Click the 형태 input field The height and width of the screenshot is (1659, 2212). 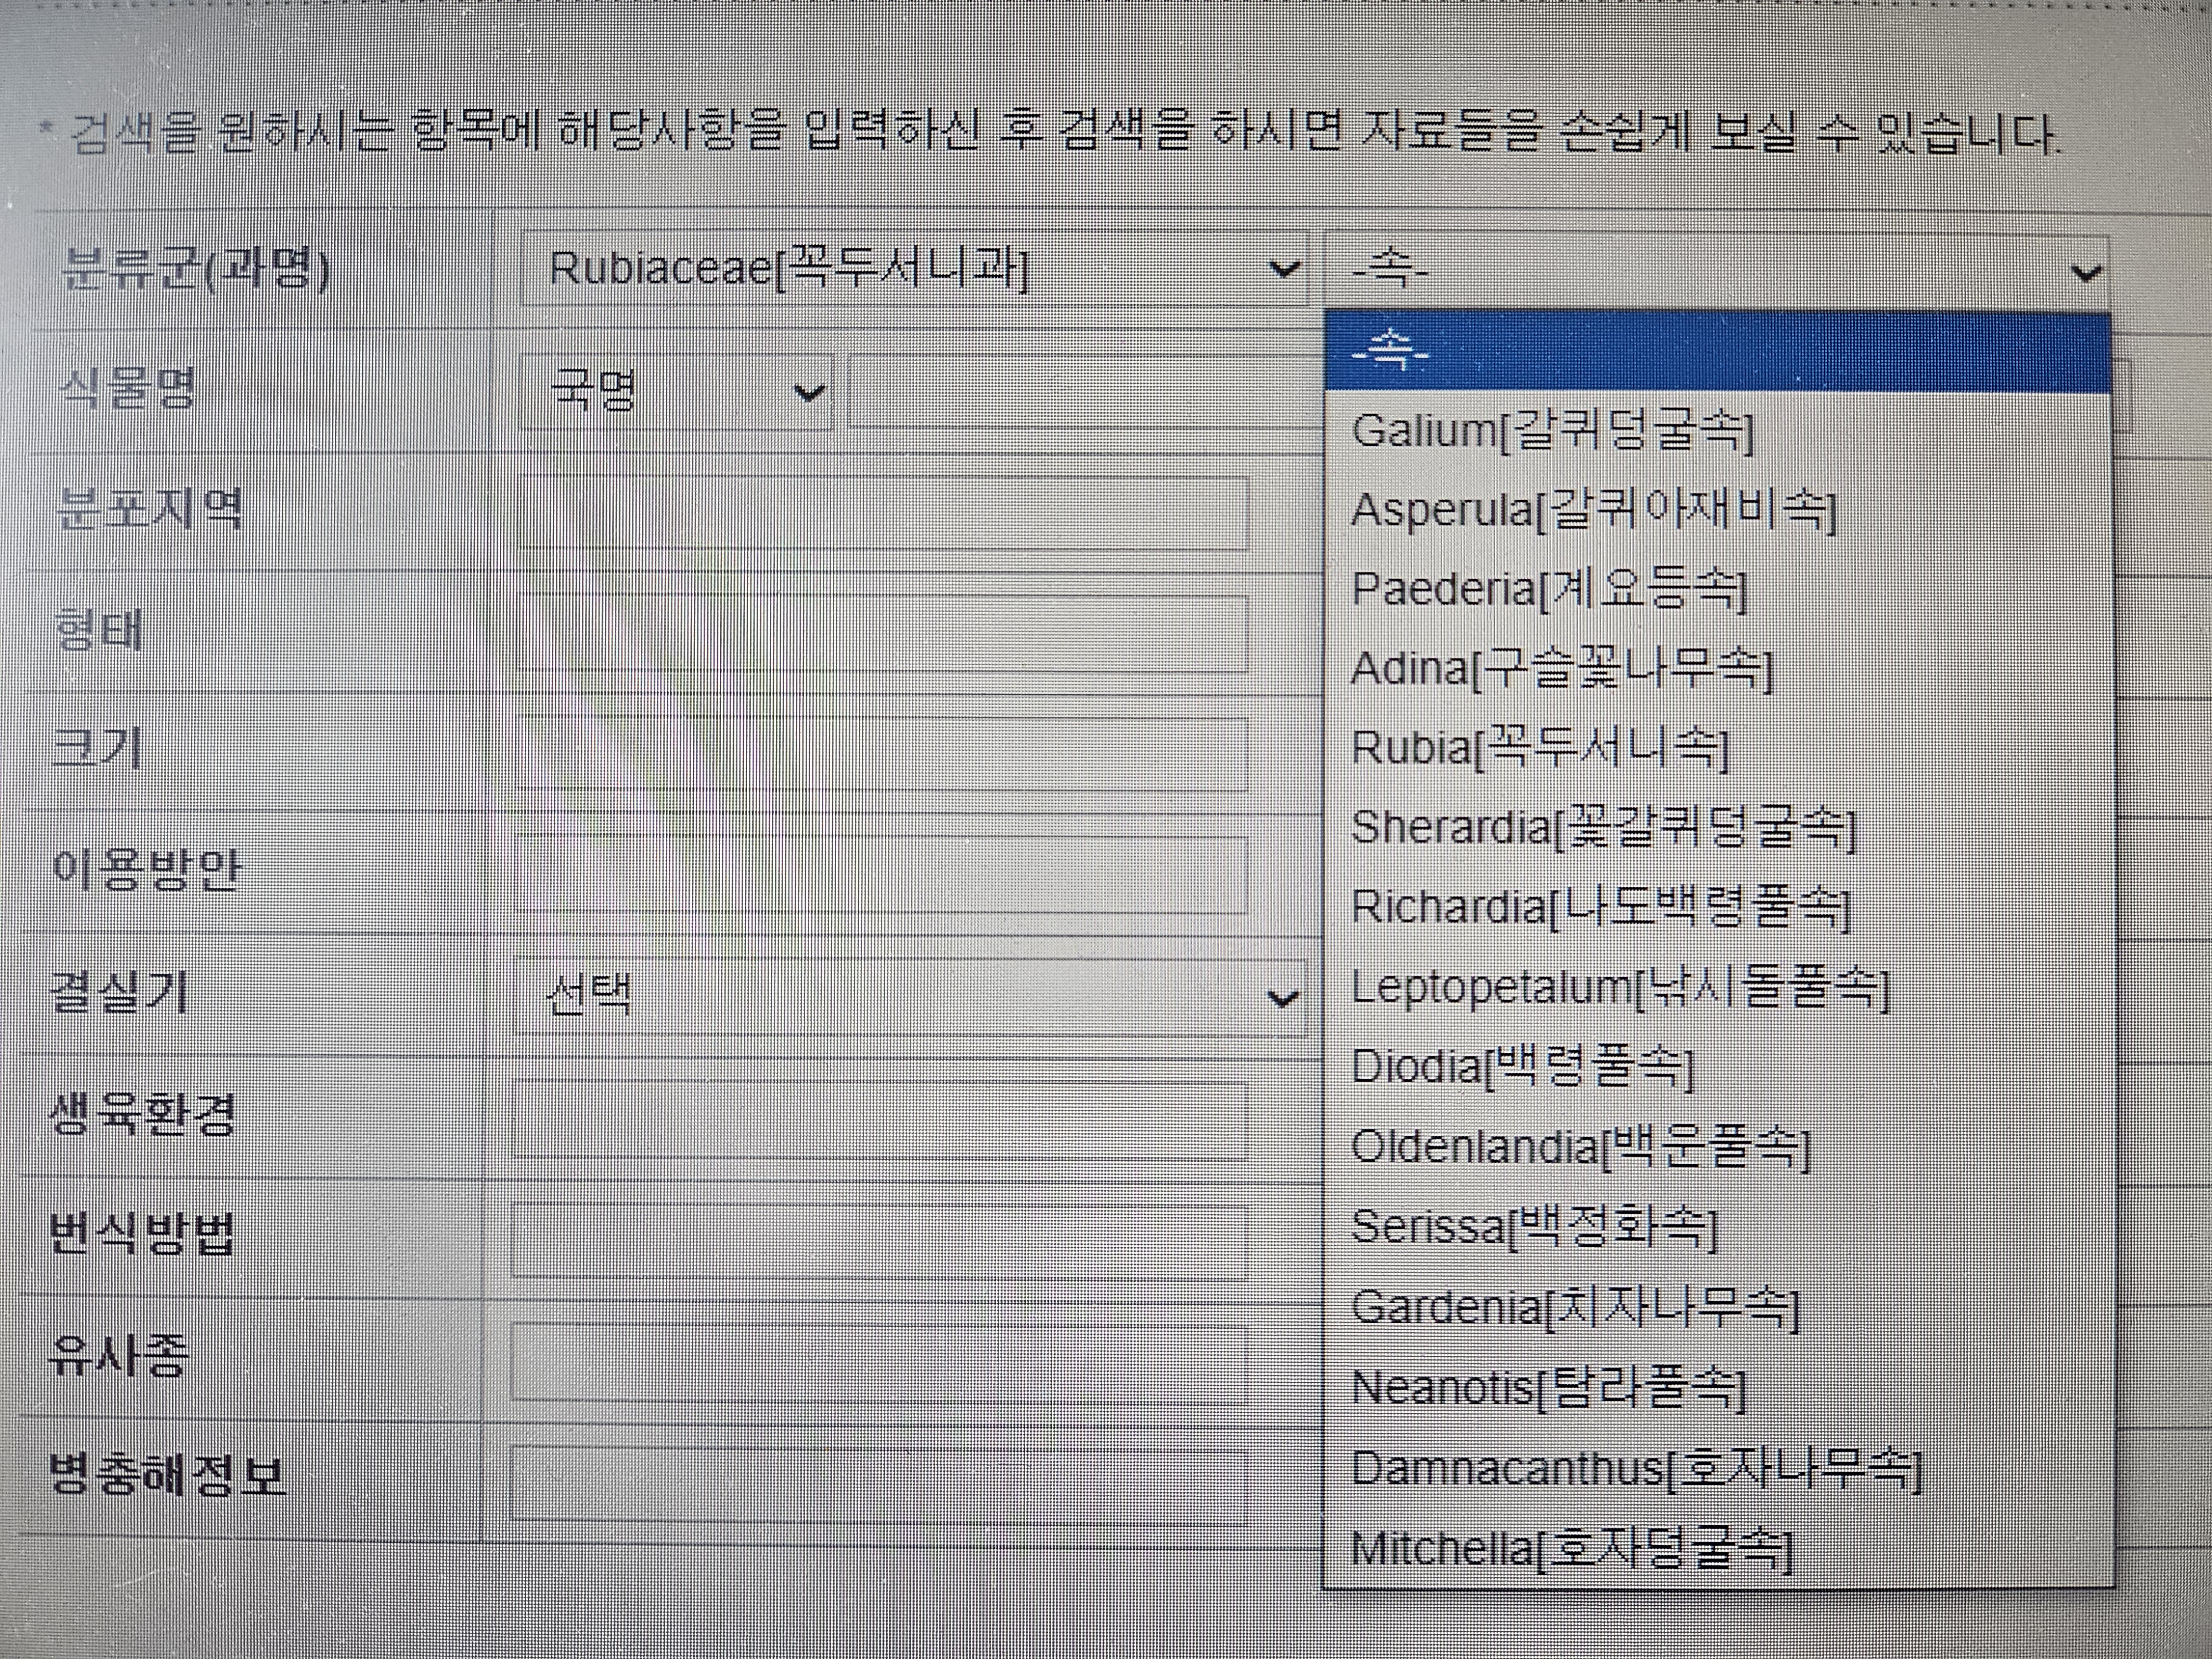[882, 633]
